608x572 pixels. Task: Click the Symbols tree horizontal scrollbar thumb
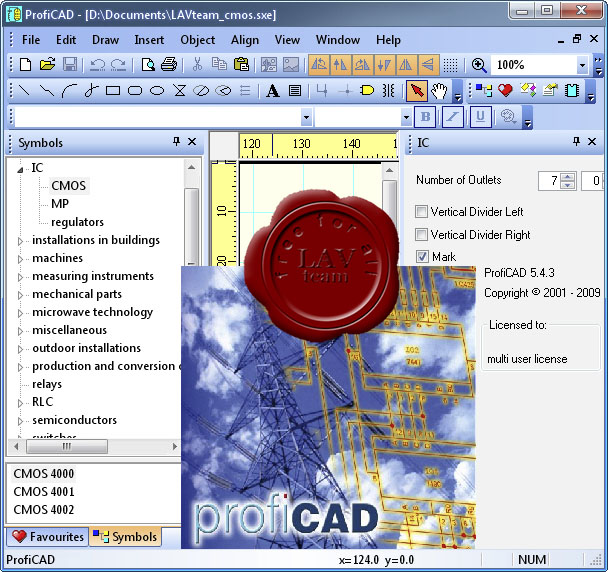67,446
